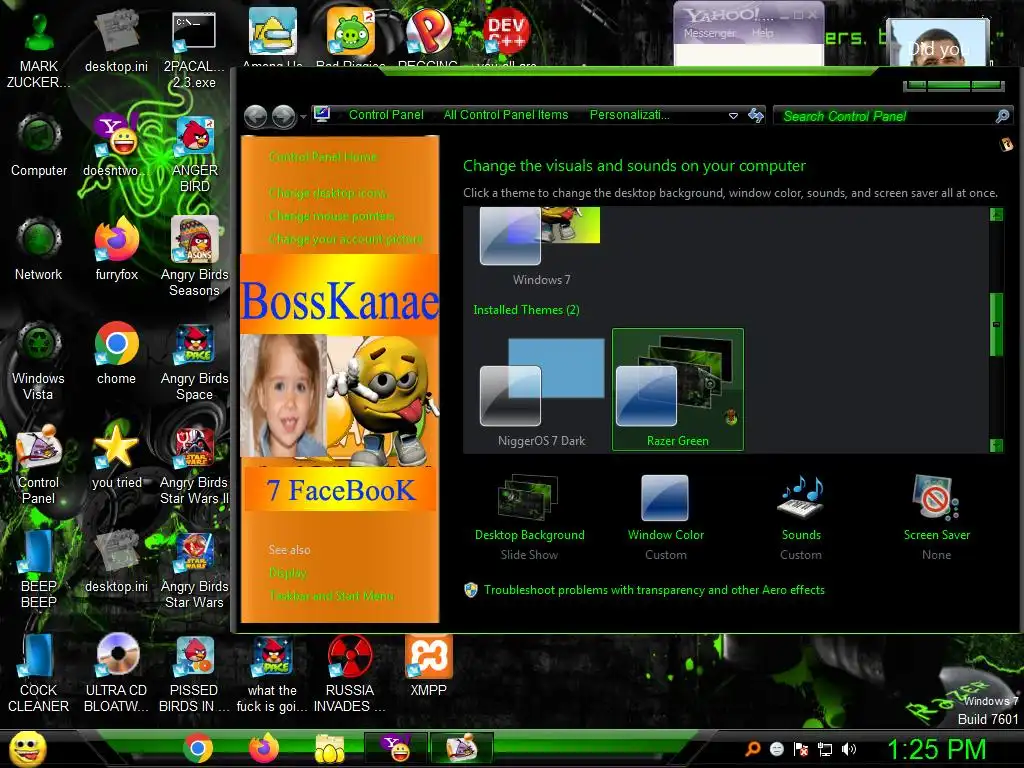1024x768 pixels.
Task: Select the Razer Green theme
Action: click(677, 389)
